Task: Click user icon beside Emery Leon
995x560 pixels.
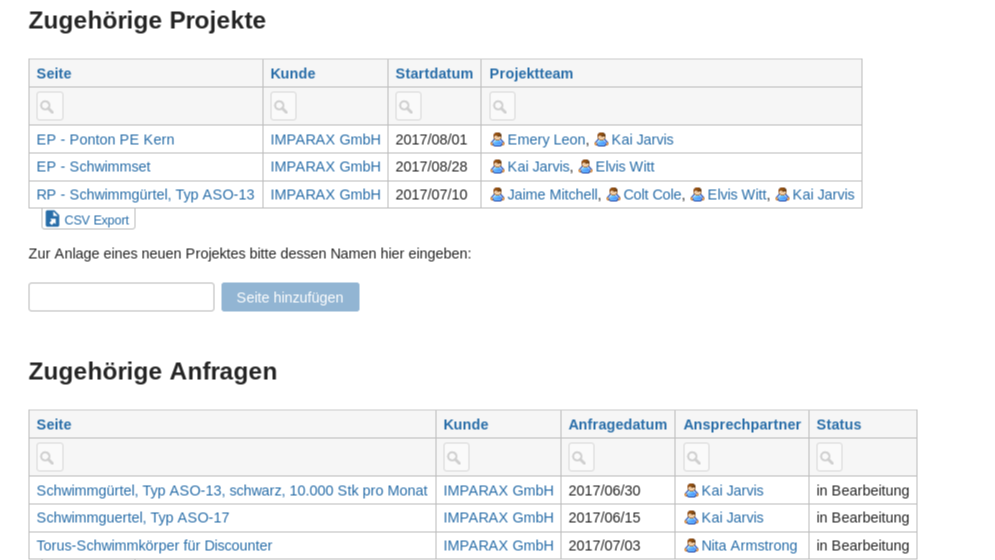Action: click(x=498, y=140)
